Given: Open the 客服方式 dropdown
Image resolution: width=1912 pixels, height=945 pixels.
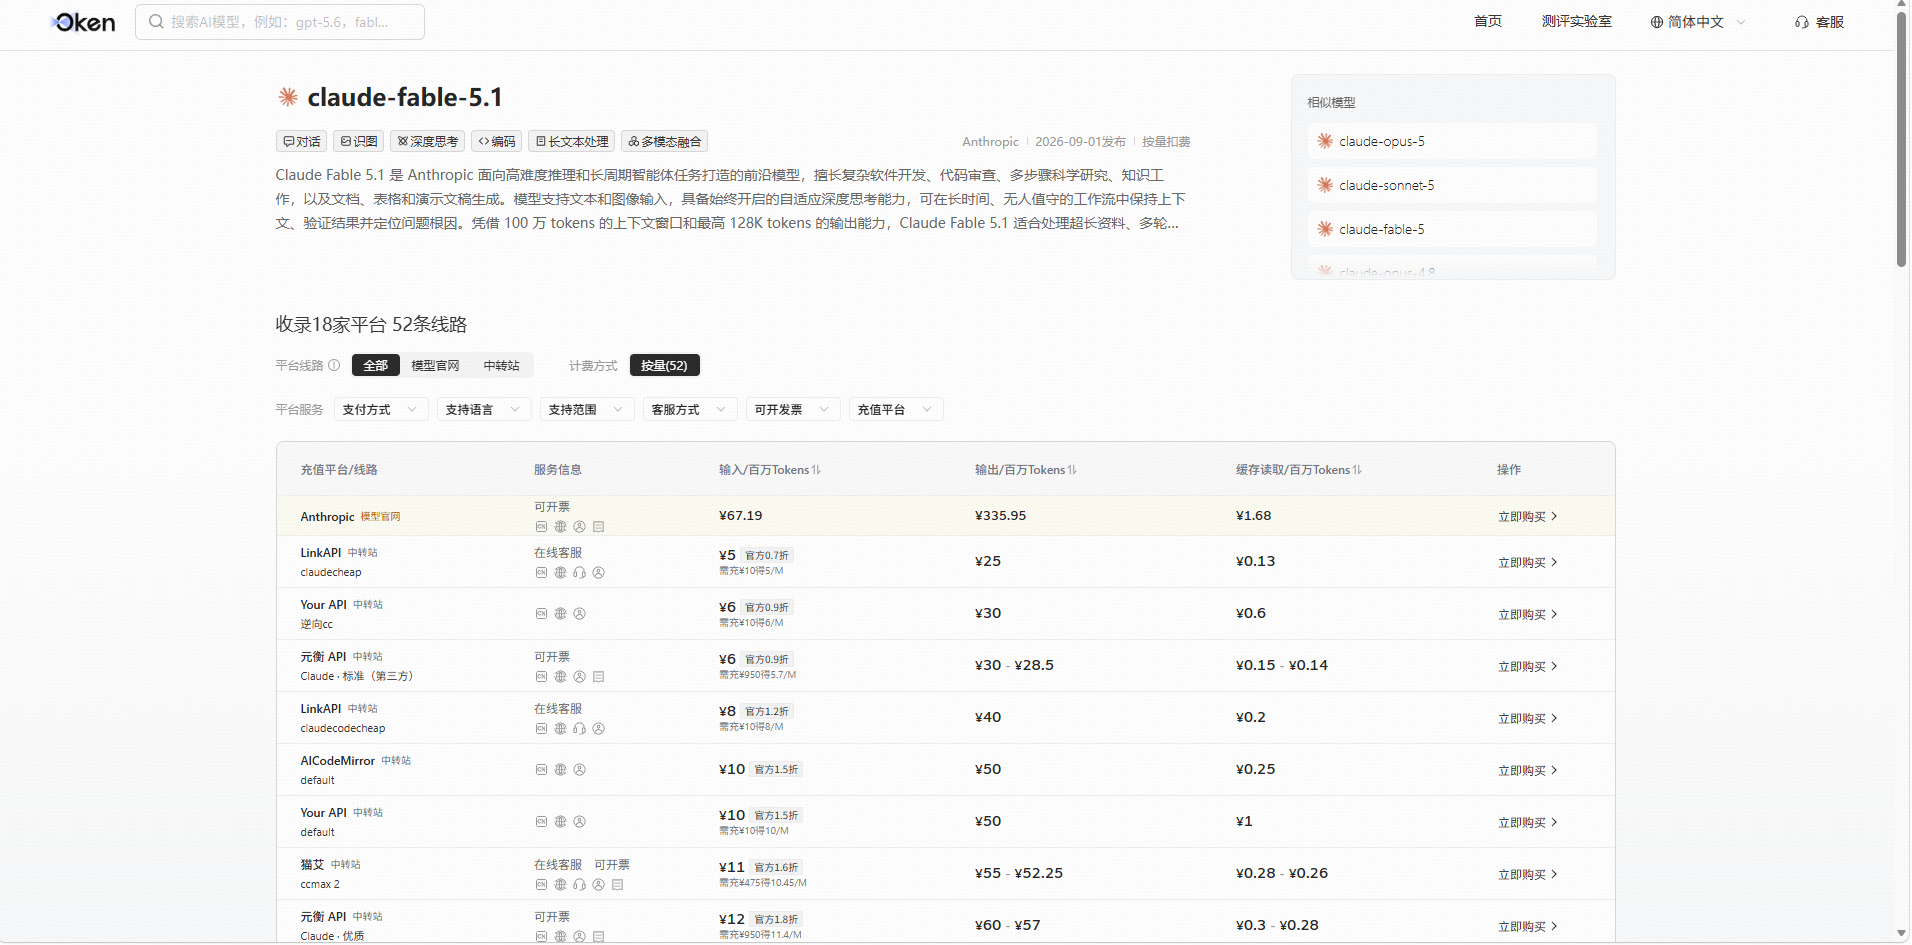Looking at the screenshot, I should (x=689, y=409).
